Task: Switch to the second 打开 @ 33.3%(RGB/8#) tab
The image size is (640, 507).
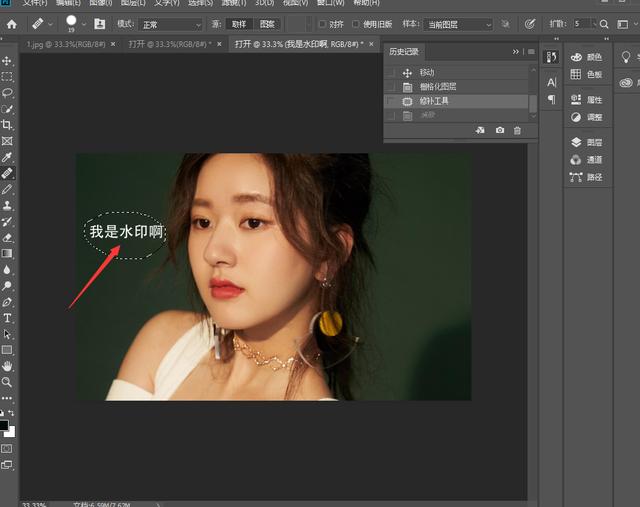Action: click(x=170, y=44)
